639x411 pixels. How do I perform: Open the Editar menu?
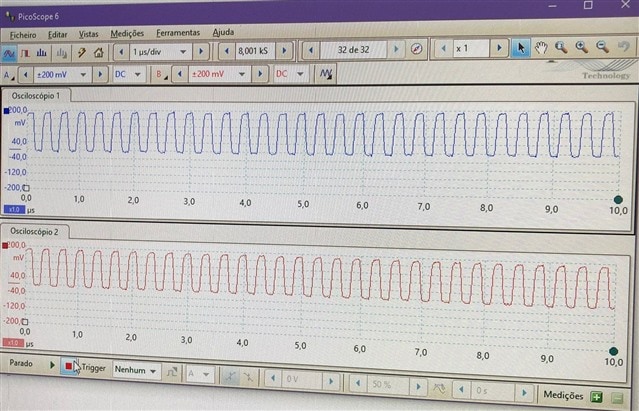pyautogui.click(x=57, y=35)
